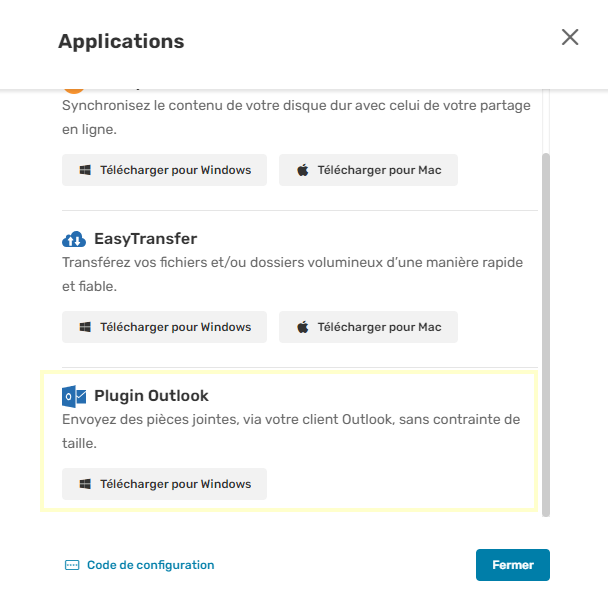The image size is (608, 609).
Task: Click the Apple logo in the sync app Mac button
Action: 303,170
